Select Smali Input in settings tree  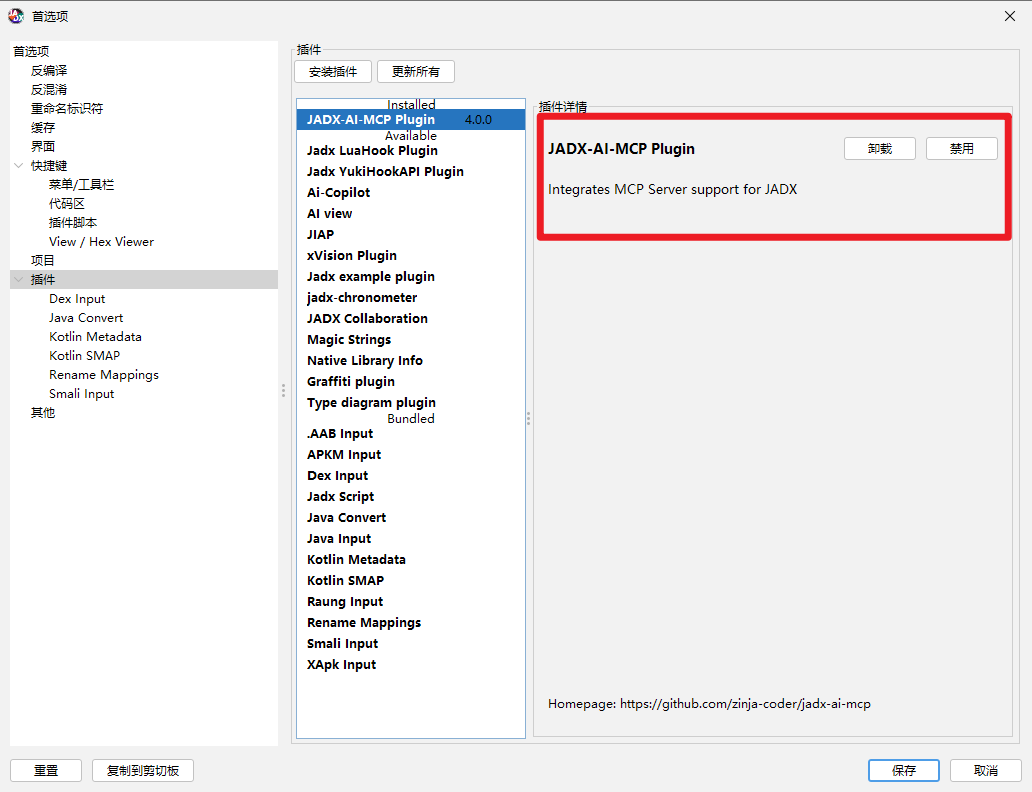(x=82, y=394)
